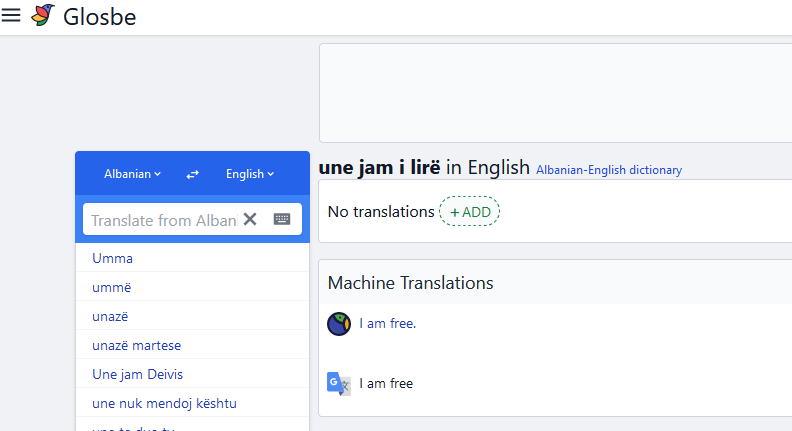Click the I am free. machine translation
This screenshot has height=431, width=792.
click(387, 323)
